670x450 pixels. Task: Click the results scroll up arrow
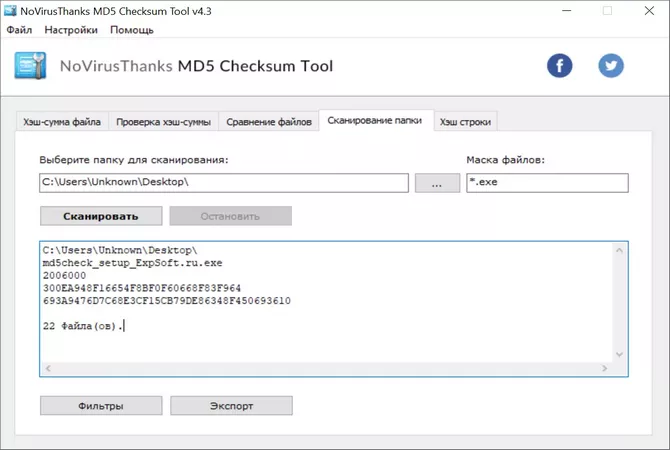click(x=619, y=250)
